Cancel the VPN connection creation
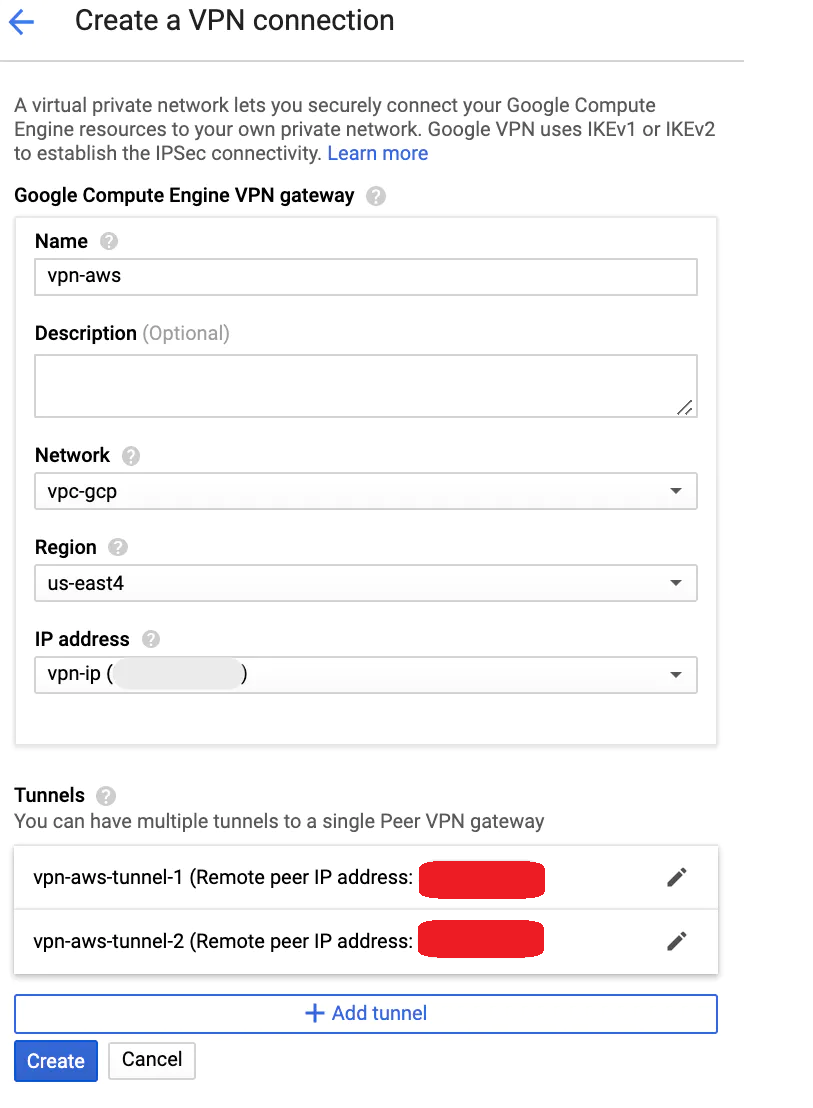This screenshot has height=1108, width=813. (x=151, y=1061)
